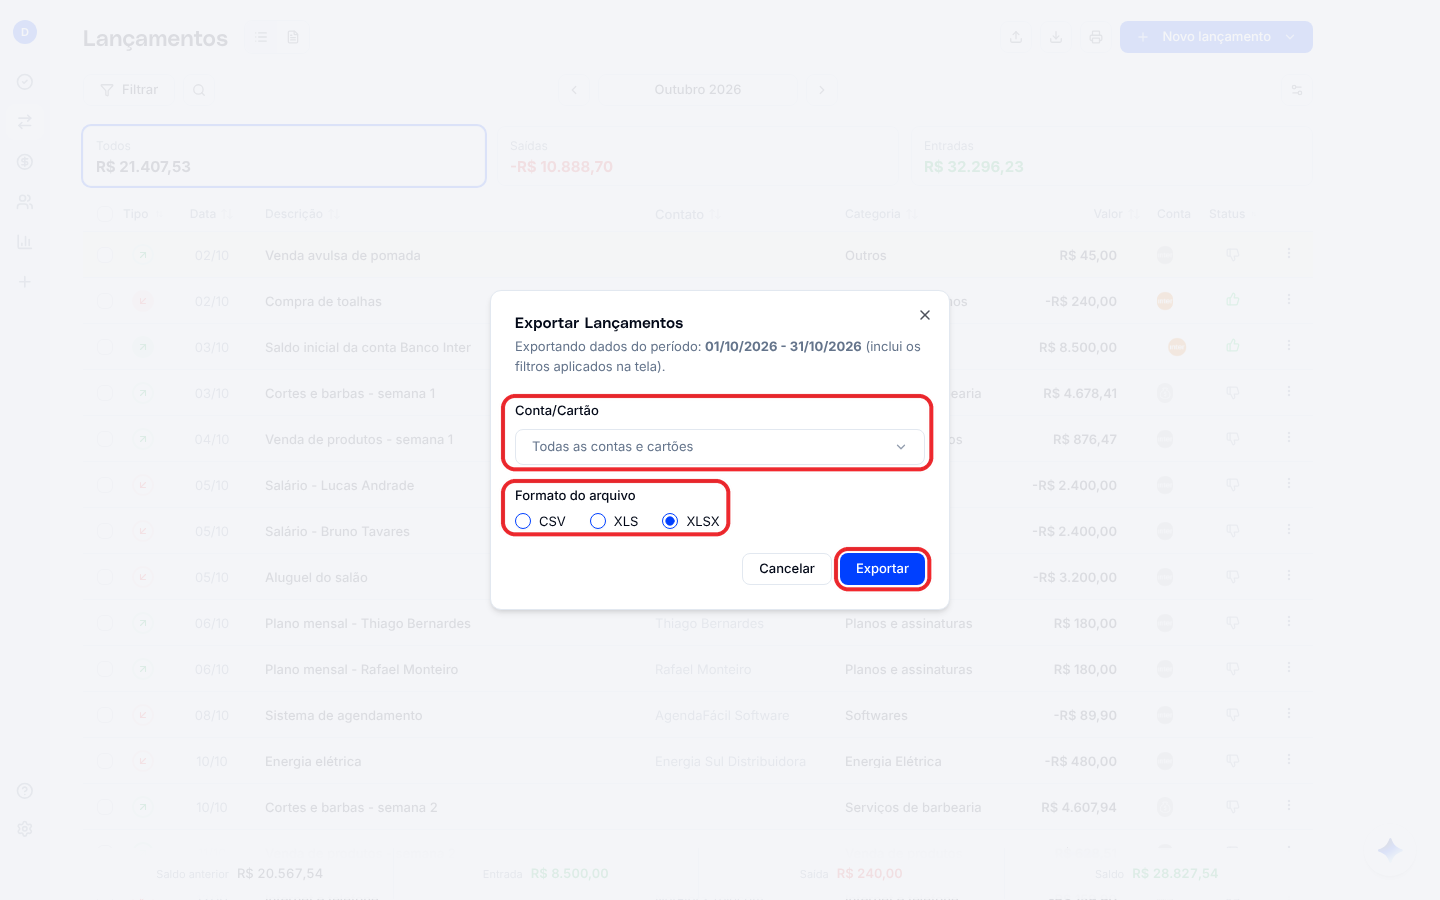1440x900 pixels.
Task: Expand the Novo lançamento arrow menu
Action: [1291, 37]
